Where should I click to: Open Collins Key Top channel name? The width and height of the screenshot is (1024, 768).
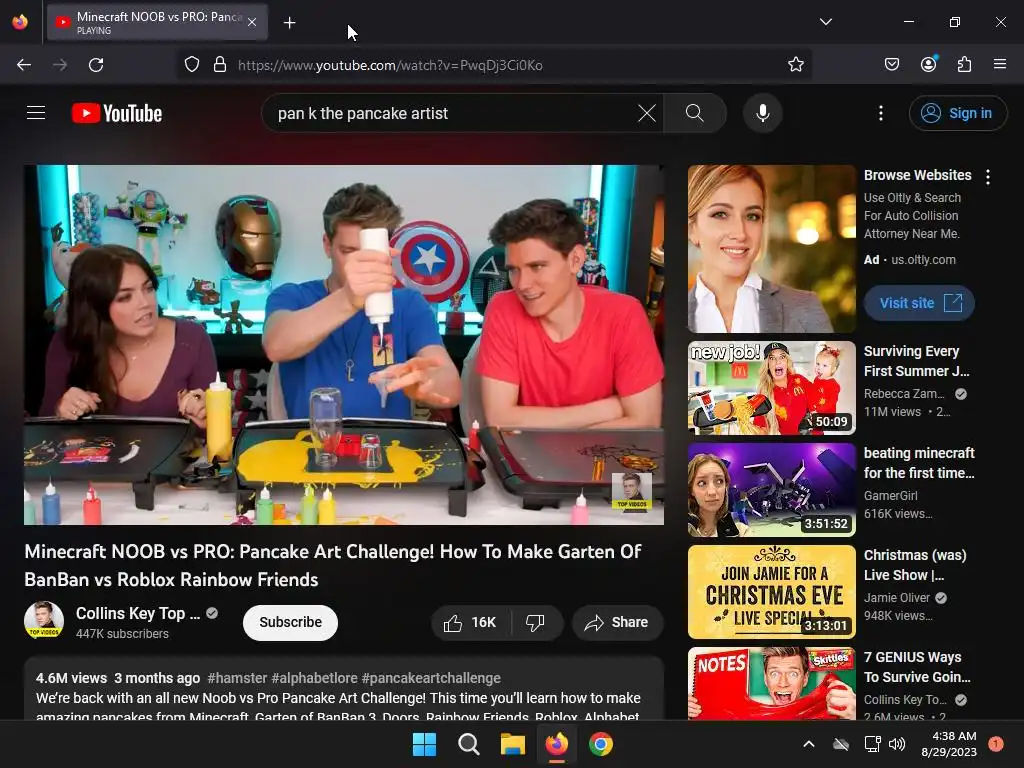click(x=138, y=613)
